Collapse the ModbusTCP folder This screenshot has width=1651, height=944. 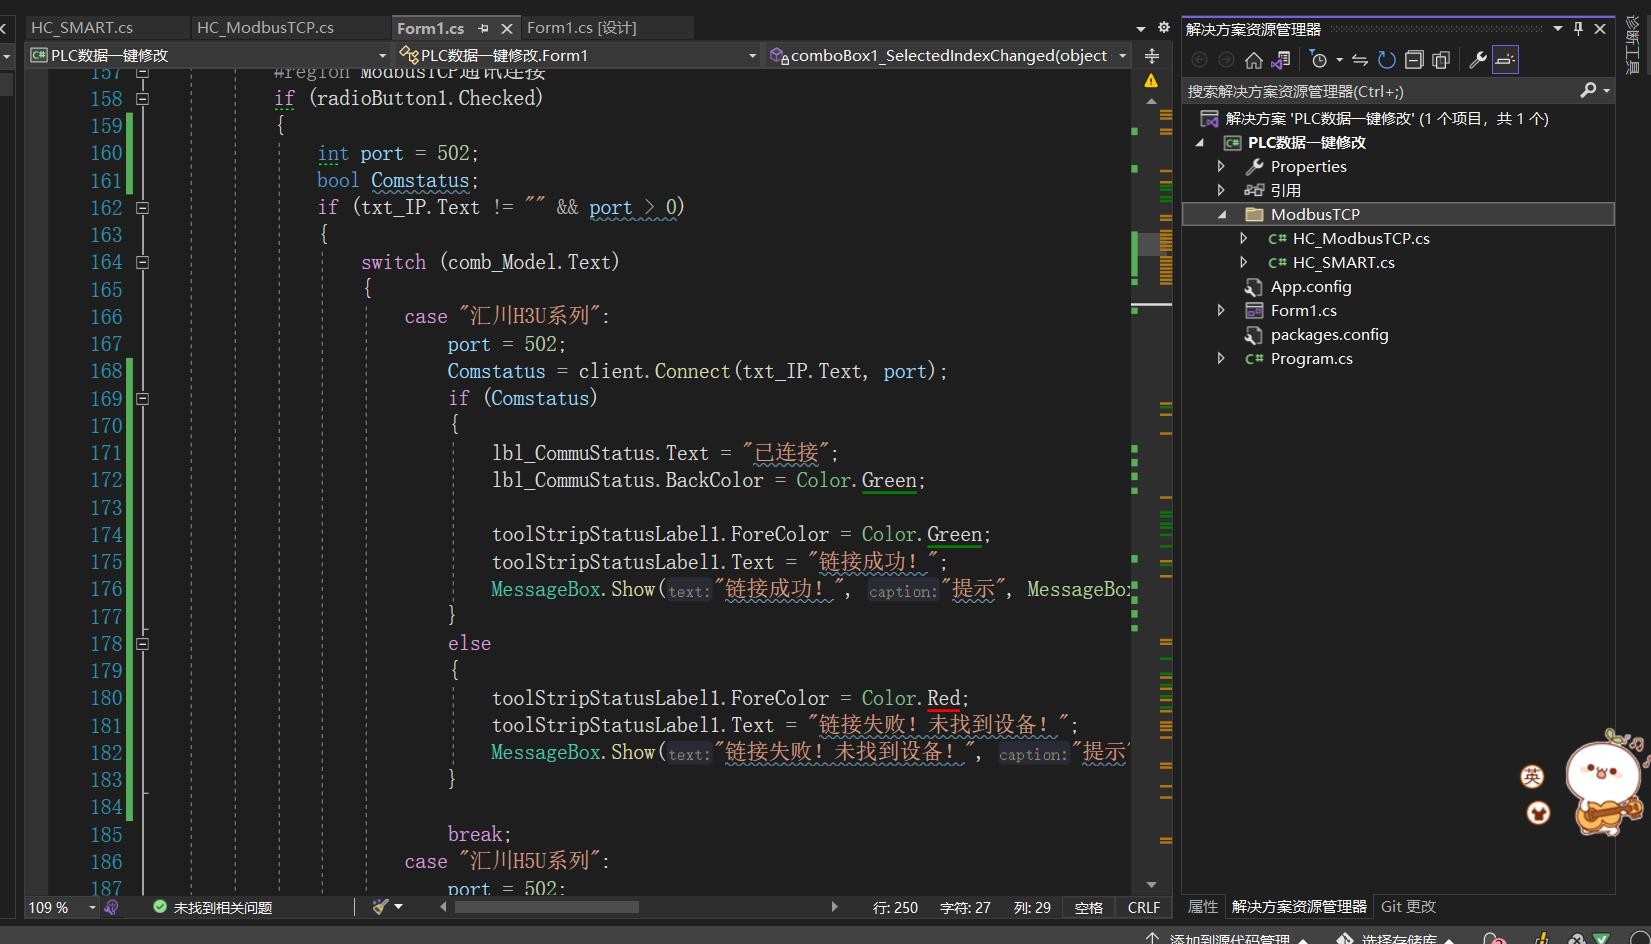[x=1221, y=214]
